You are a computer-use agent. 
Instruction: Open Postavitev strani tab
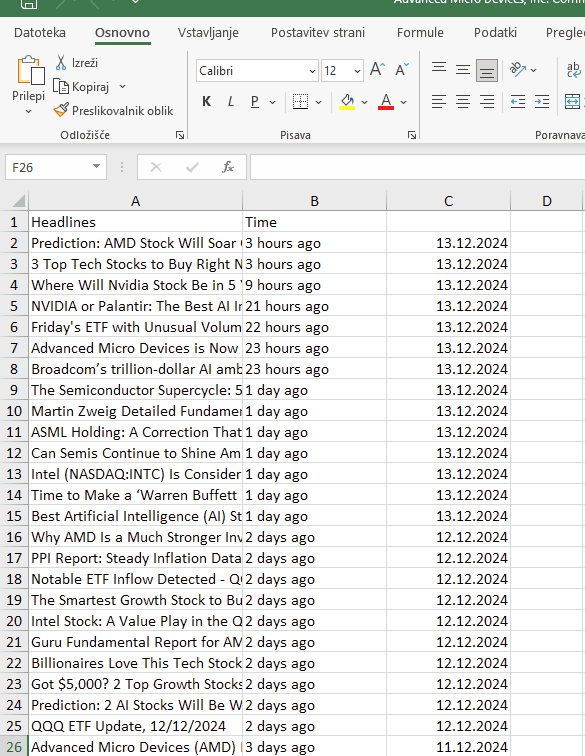point(318,33)
